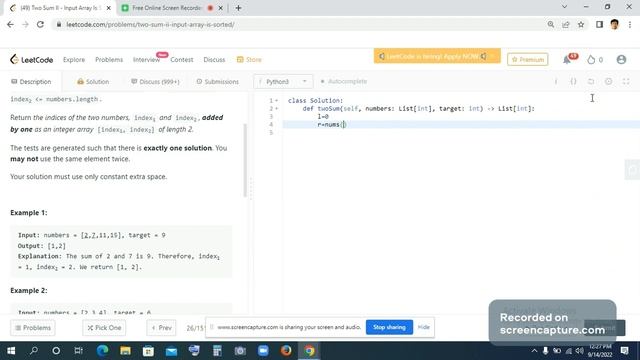640x360 pixels.
Task: Collapse def twoSum fold arrow
Action: pos(277,109)
